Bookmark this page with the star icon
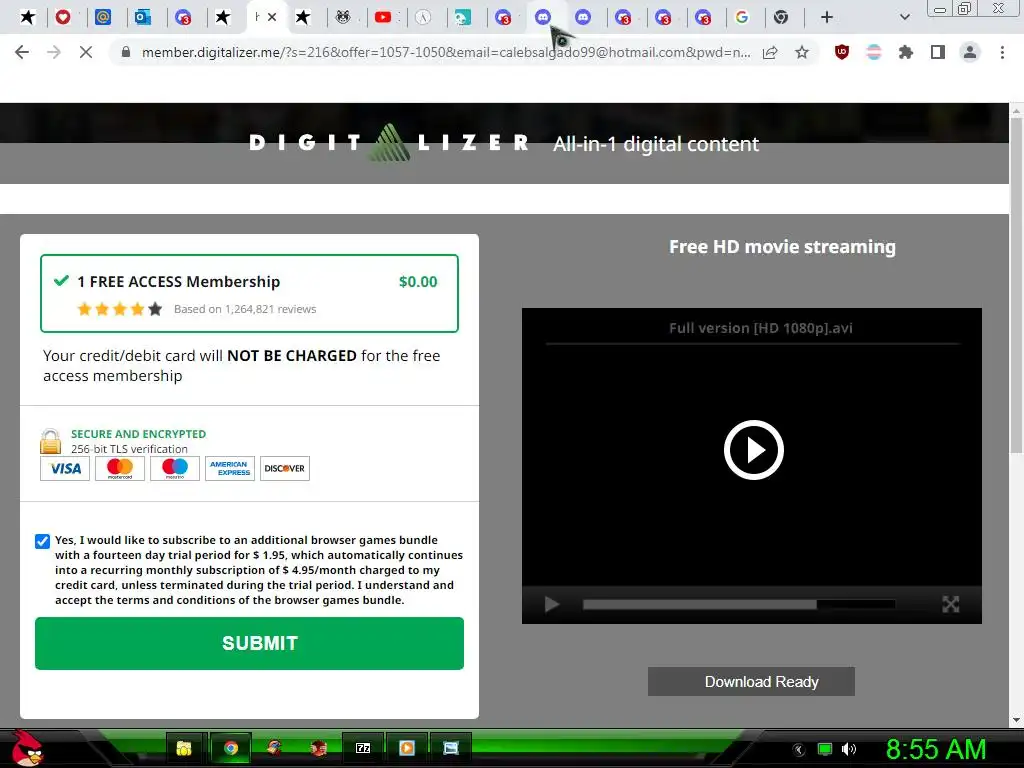 [802, 52]
